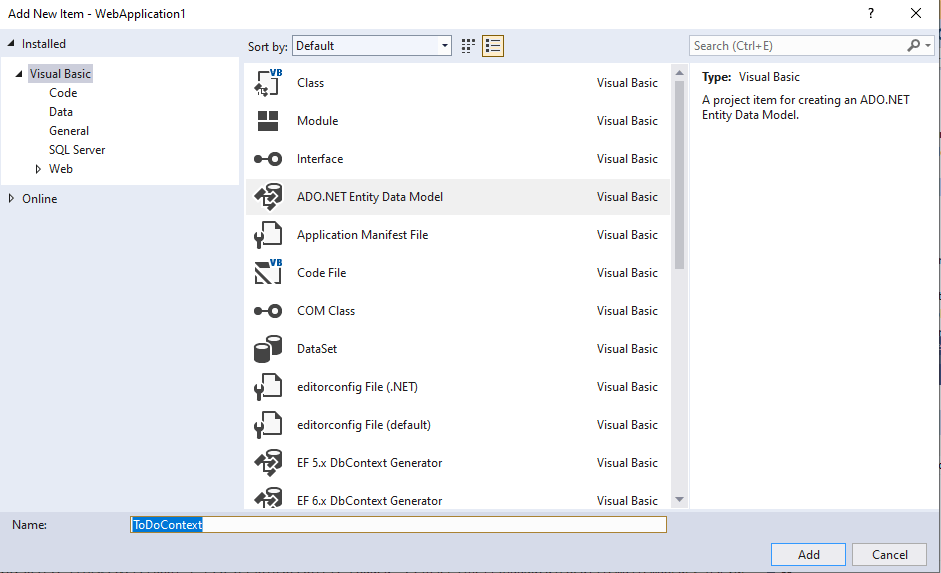Click the template list scrollbar down arrow
Screen dimensions: 941x573
click(x=679, y=499)
